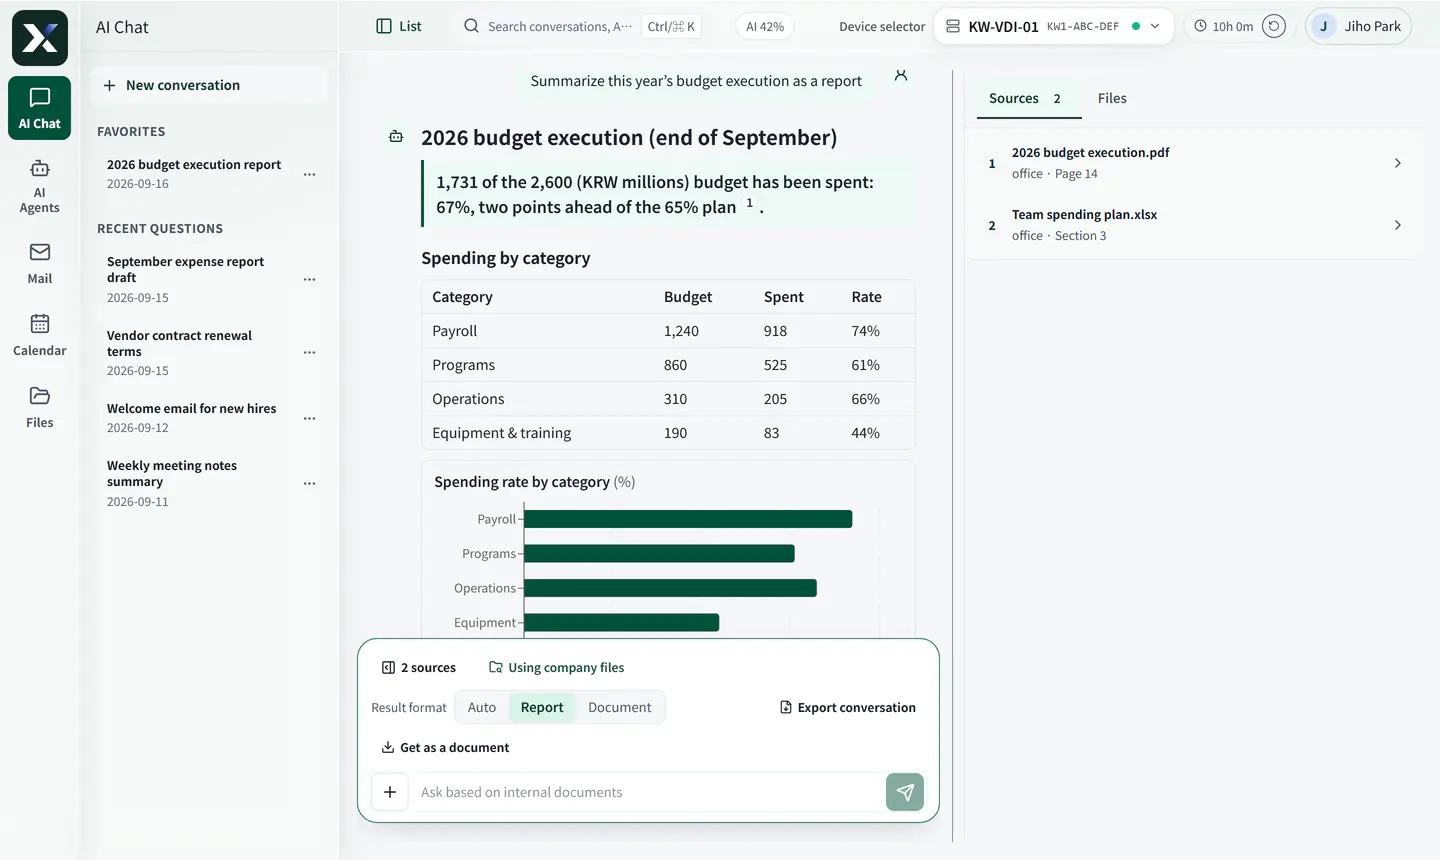This screenshot has height=860, width=1440.
Task: Open the Jiho Park account menu
Action: pyautogui.click(x=1358, y=26)
